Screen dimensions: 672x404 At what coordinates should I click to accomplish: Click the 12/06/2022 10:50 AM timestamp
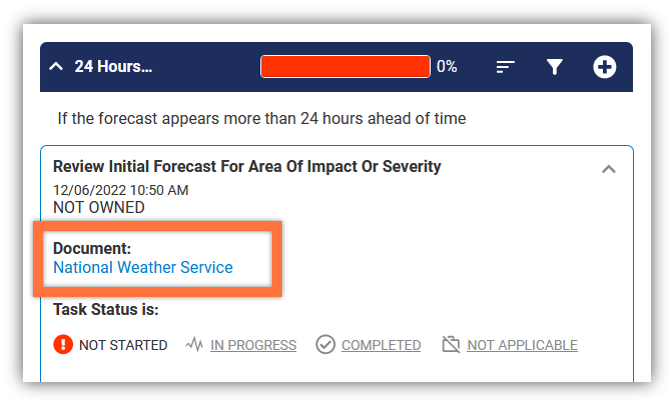point(121,190)
